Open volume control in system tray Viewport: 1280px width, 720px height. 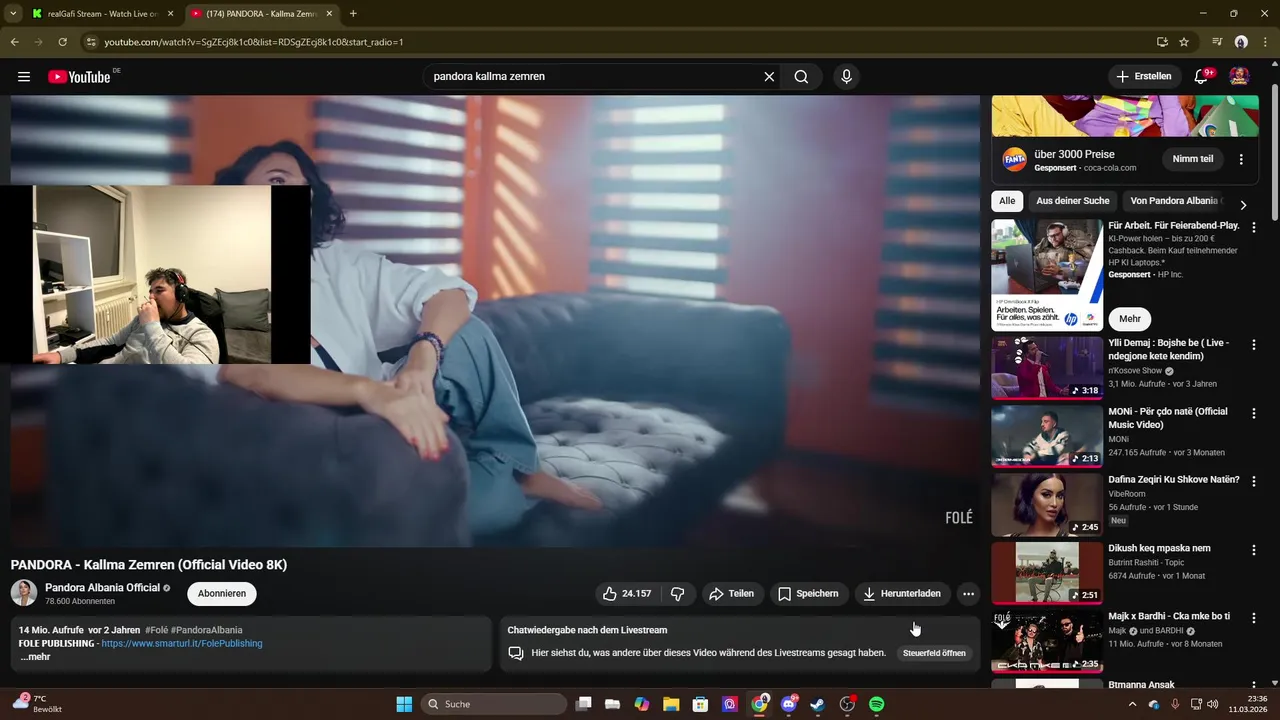pyautogui.click(x=1214, y=704)
